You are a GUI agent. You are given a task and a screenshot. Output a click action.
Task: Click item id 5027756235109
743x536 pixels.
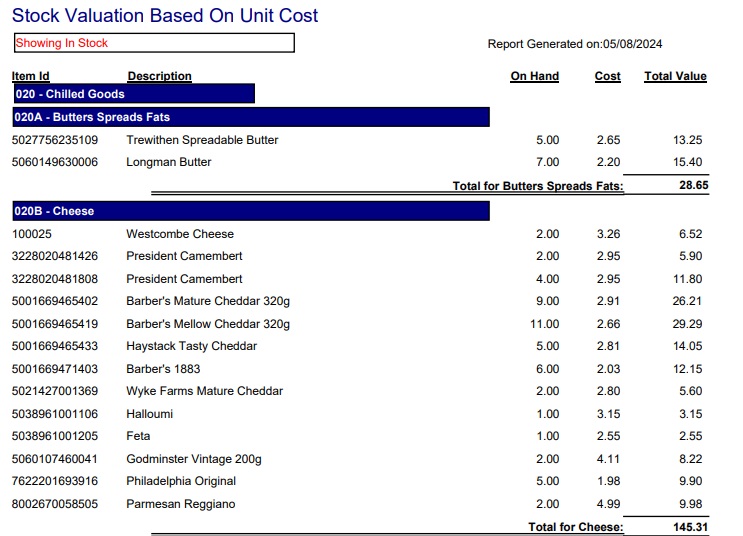pos(55,140)
